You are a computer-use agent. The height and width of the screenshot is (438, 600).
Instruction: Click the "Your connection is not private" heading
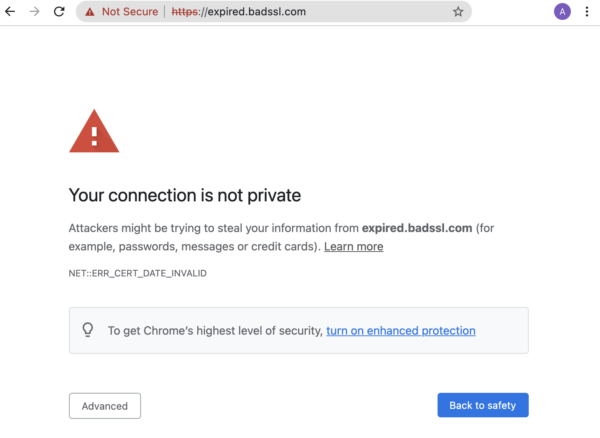tap(184, 195)
